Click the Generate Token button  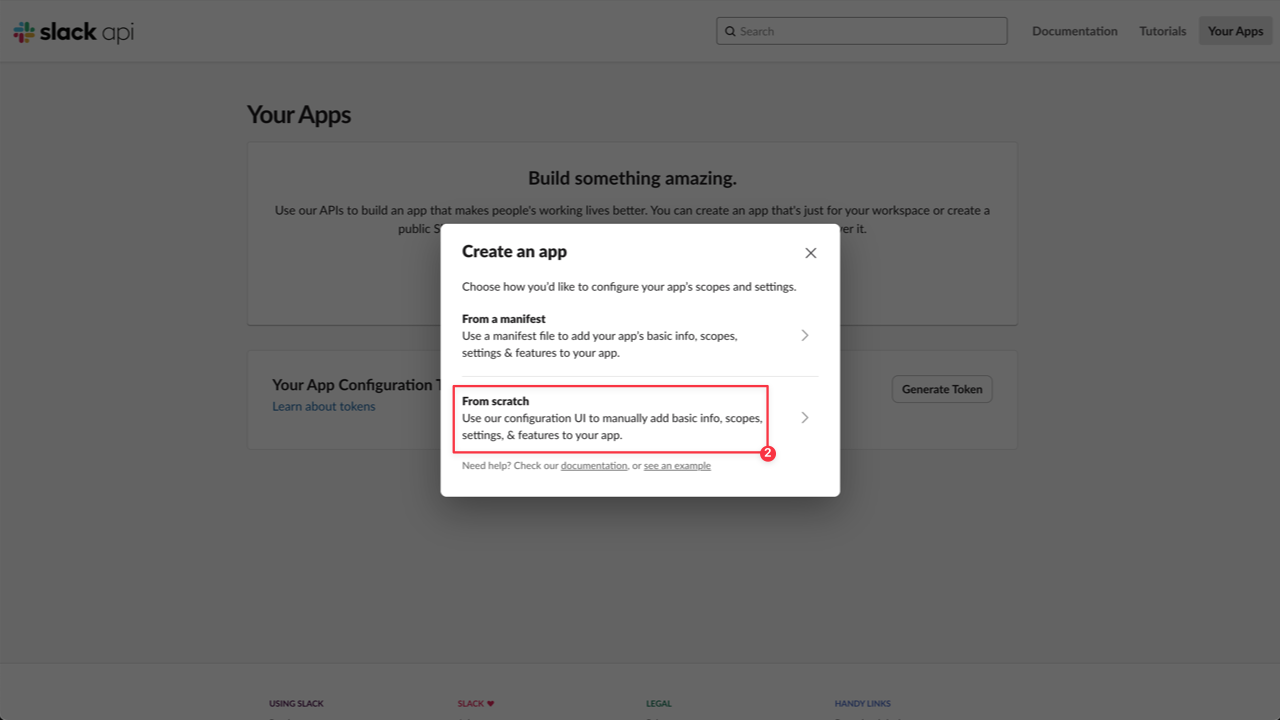click(941, 389)
